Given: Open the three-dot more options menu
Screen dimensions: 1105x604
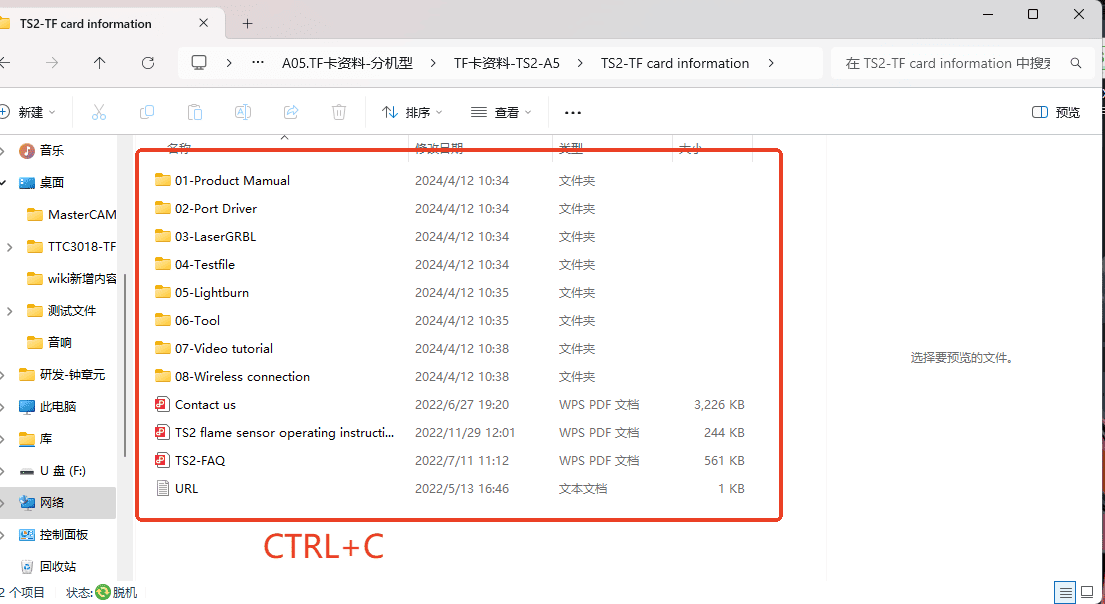Looking at the screenshot, I should click(573, 112).
